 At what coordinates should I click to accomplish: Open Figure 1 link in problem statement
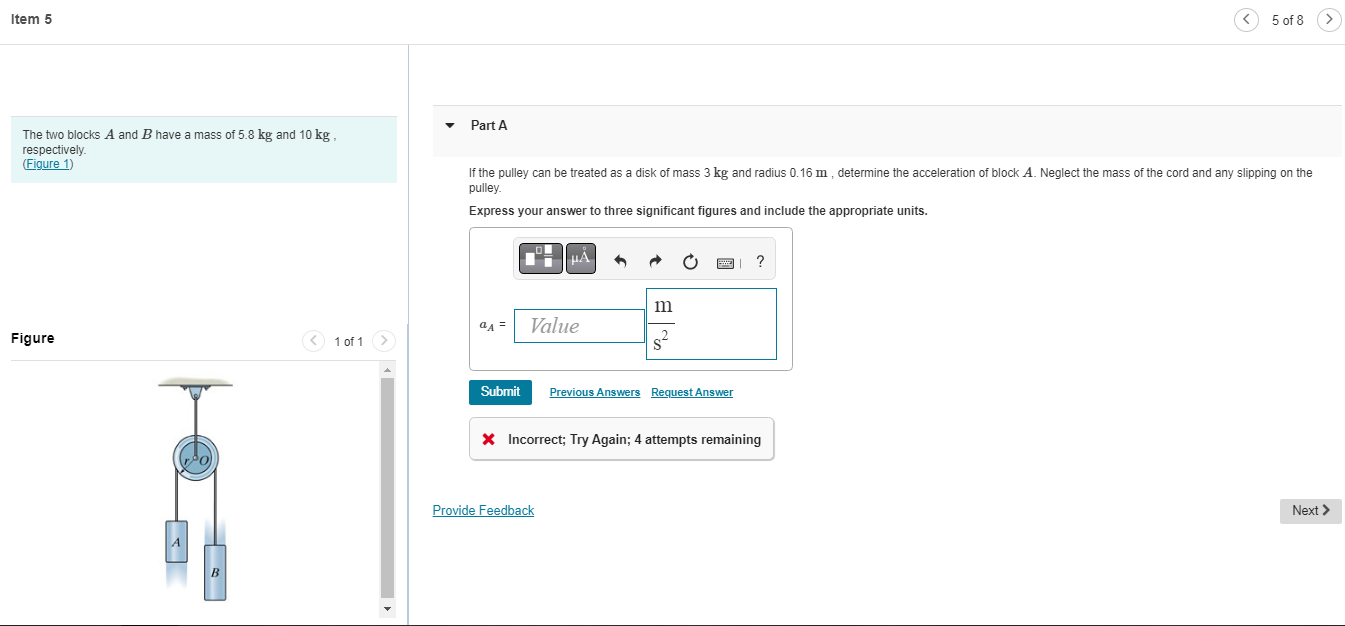(47, 163)
